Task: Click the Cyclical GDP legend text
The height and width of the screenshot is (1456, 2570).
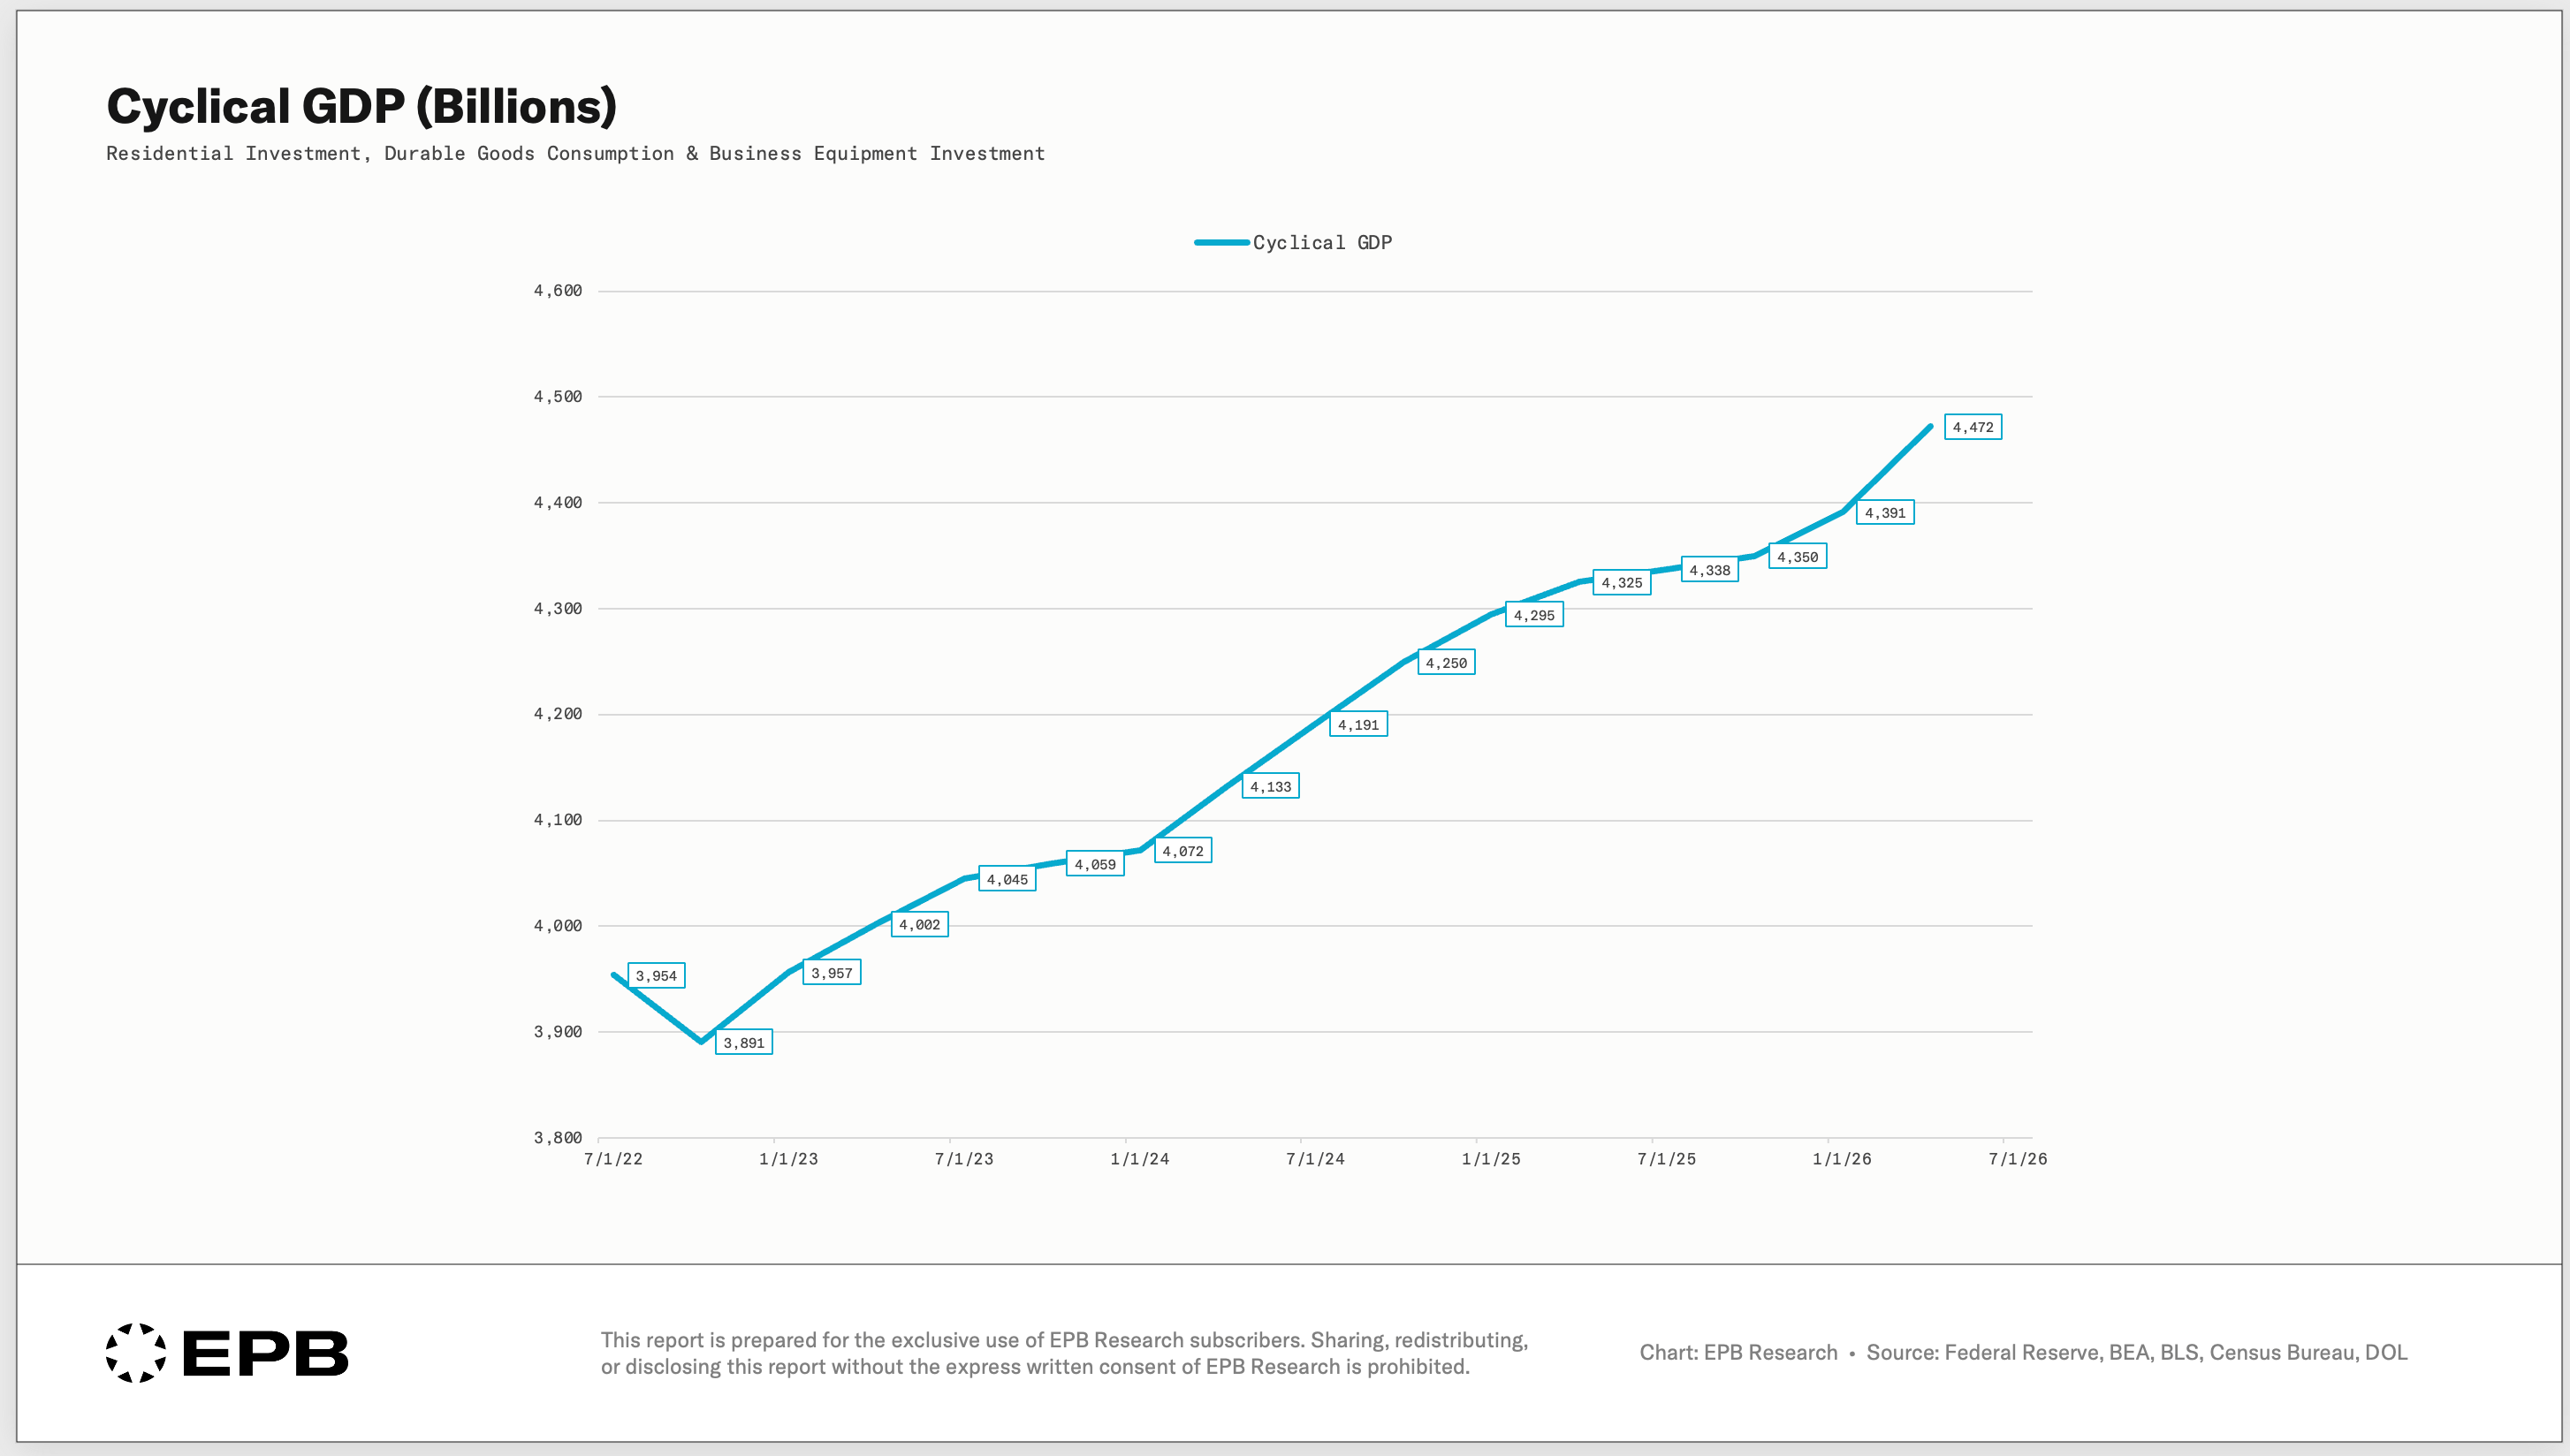Action: [1322, 243]
